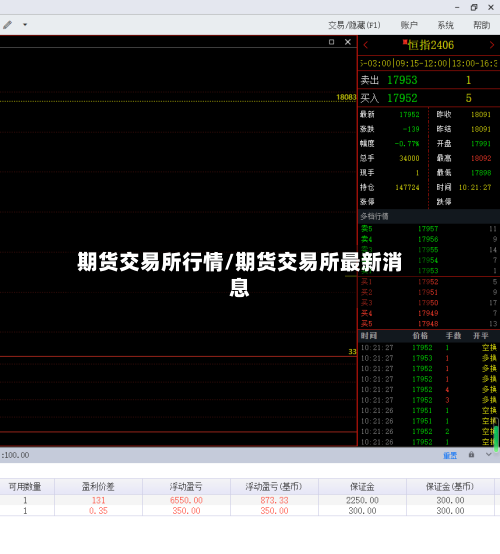The image size is (500, 554).
Task: Switch to previous contract with left arrow
Action: pos(366,45)
